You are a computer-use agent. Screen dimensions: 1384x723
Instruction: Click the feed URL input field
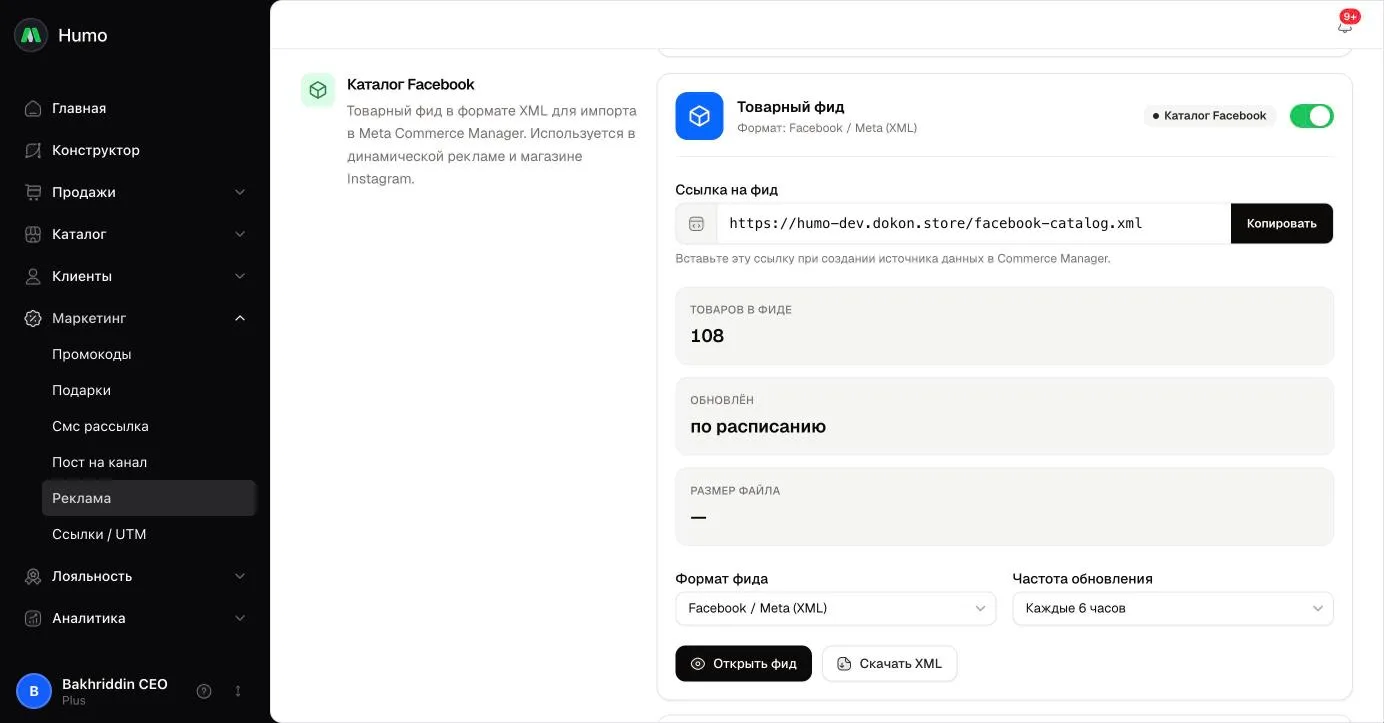coord(973,223)
